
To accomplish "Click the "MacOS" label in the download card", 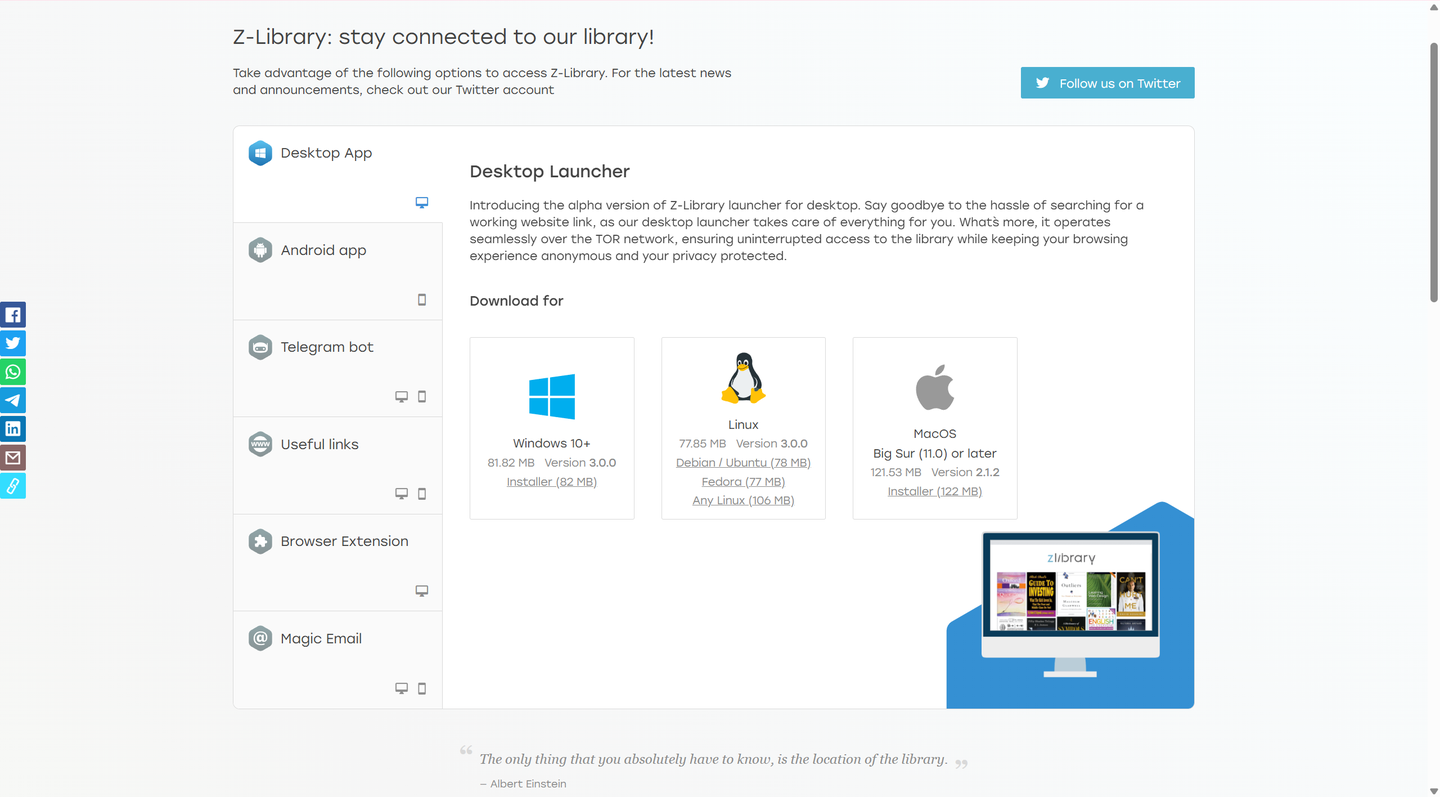I will (x=935, y=434).
